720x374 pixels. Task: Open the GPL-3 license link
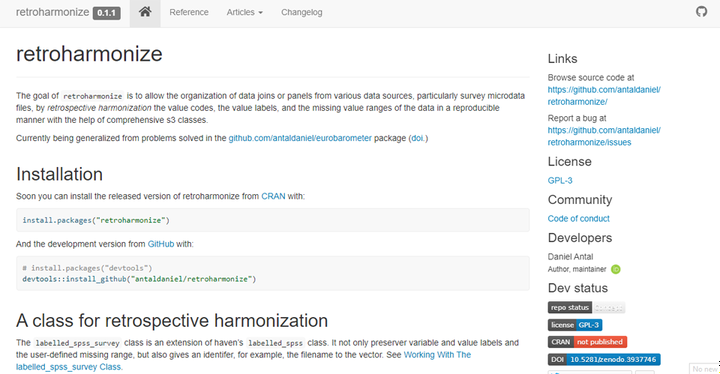click(560, 181)
